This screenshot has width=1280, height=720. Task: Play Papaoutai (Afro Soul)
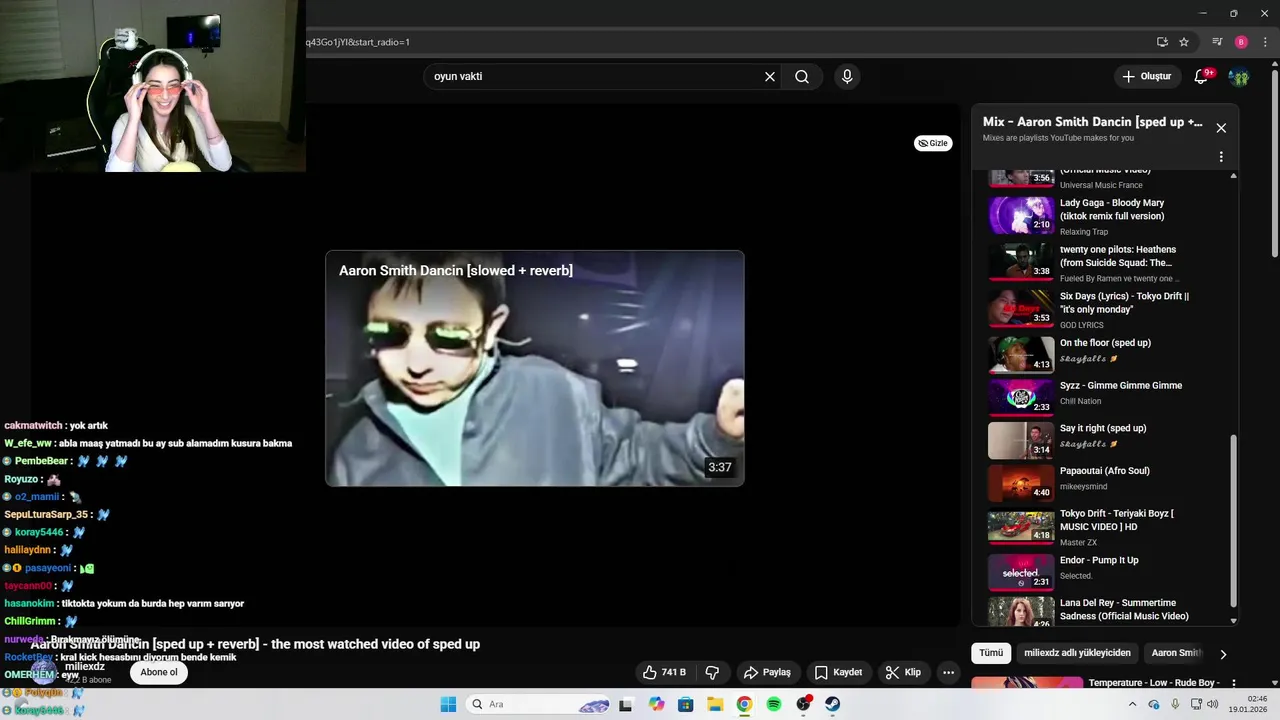coord(1108,483)
